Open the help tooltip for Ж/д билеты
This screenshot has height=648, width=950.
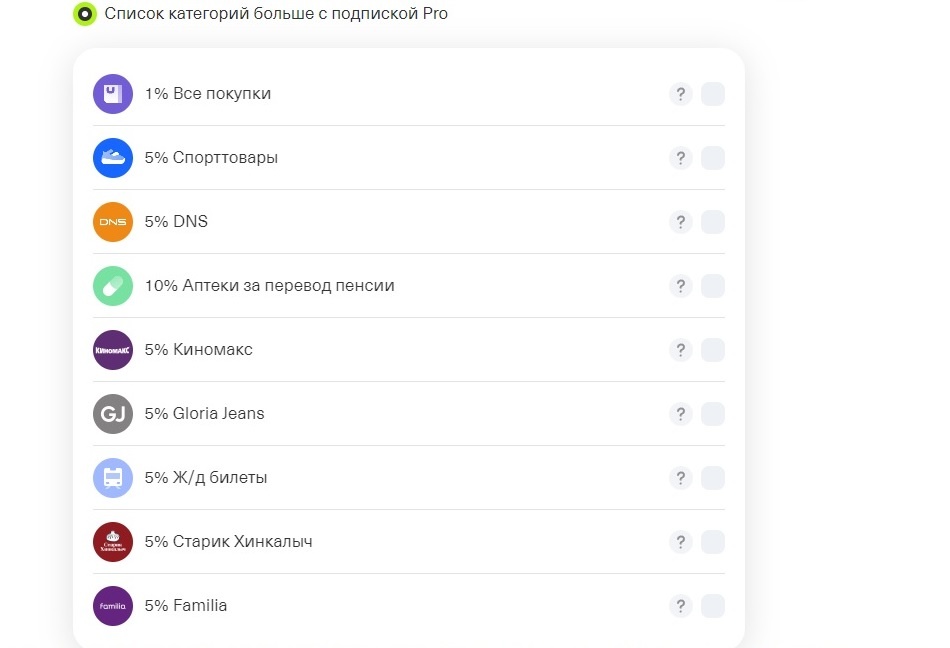[x=680, y=478]
